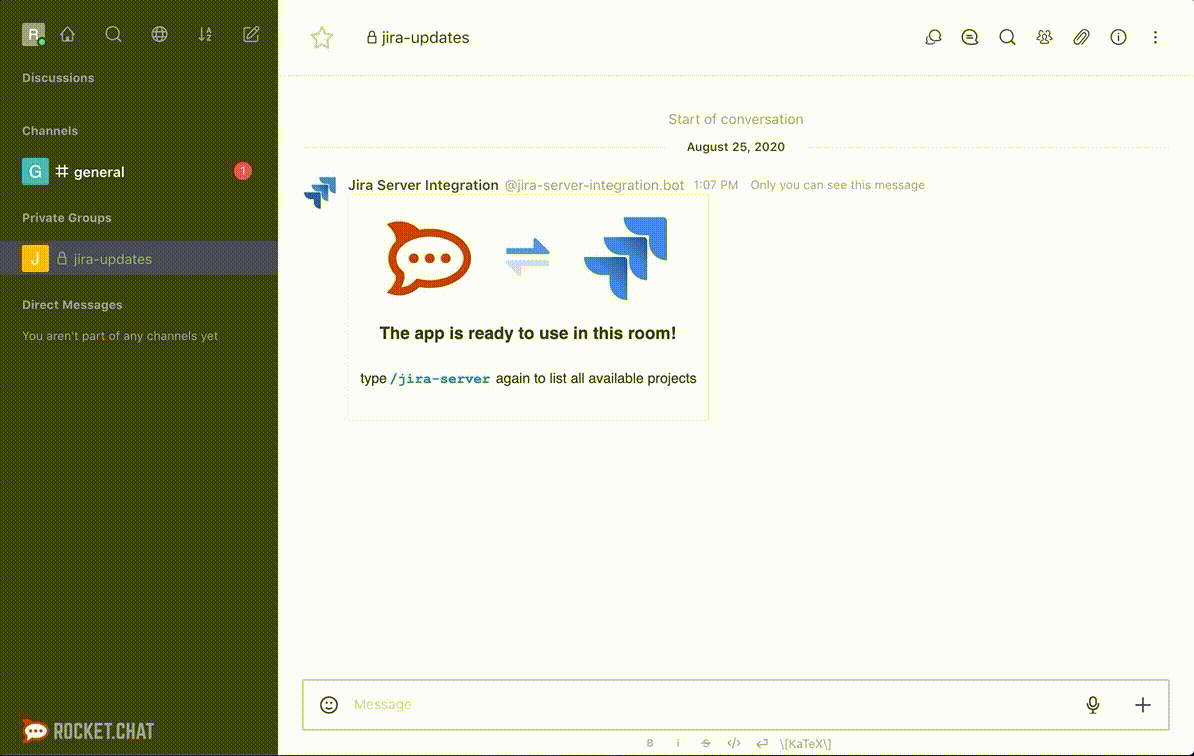Show the Team Members list icon

1044,37
